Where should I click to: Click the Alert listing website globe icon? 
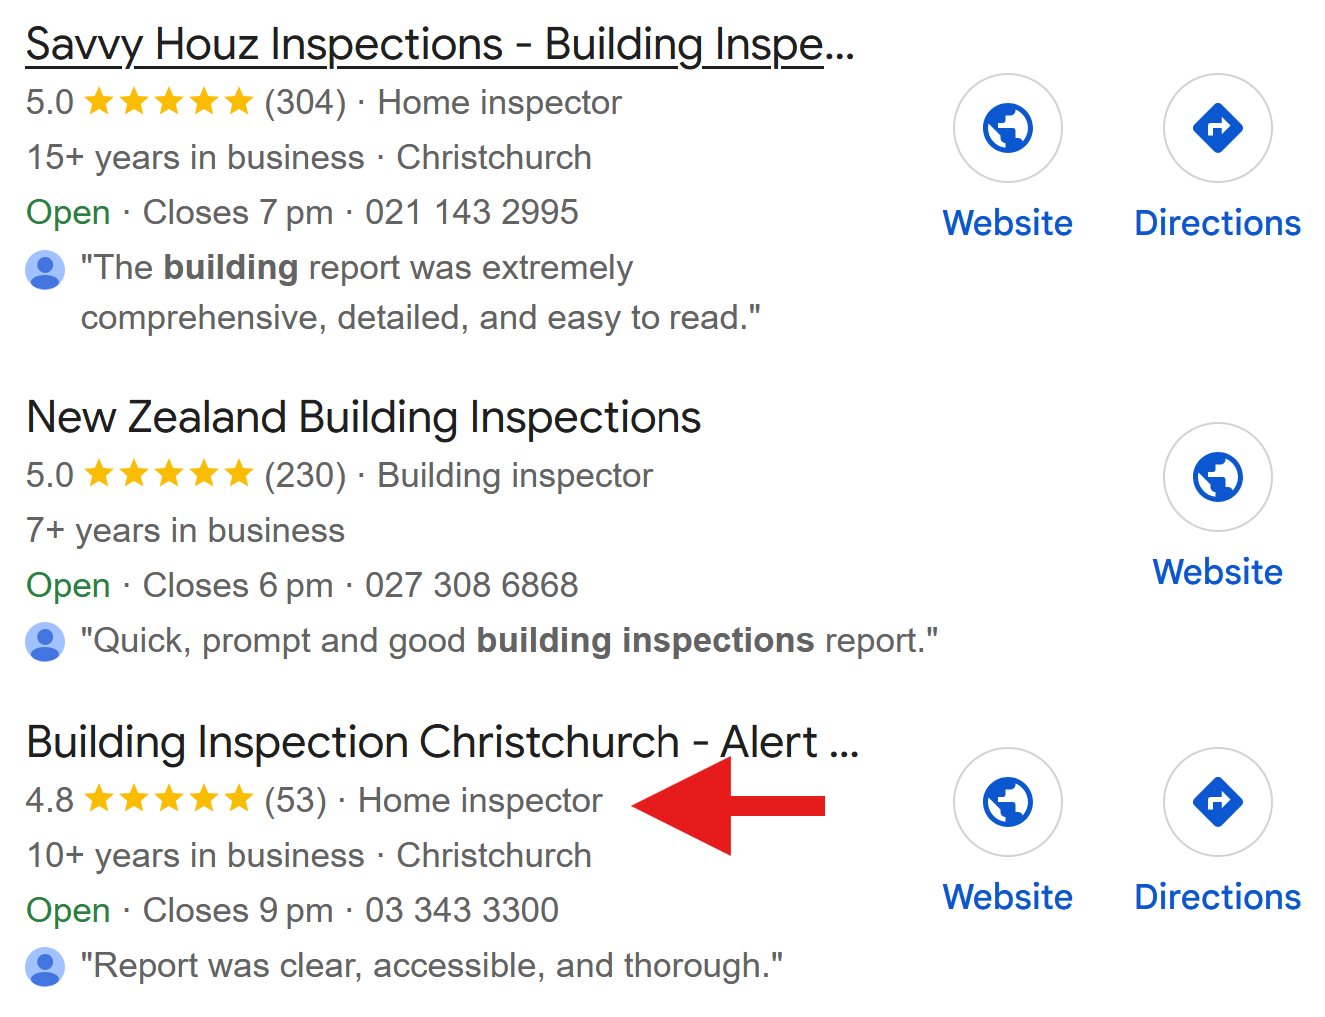[x=1007, y=802]
